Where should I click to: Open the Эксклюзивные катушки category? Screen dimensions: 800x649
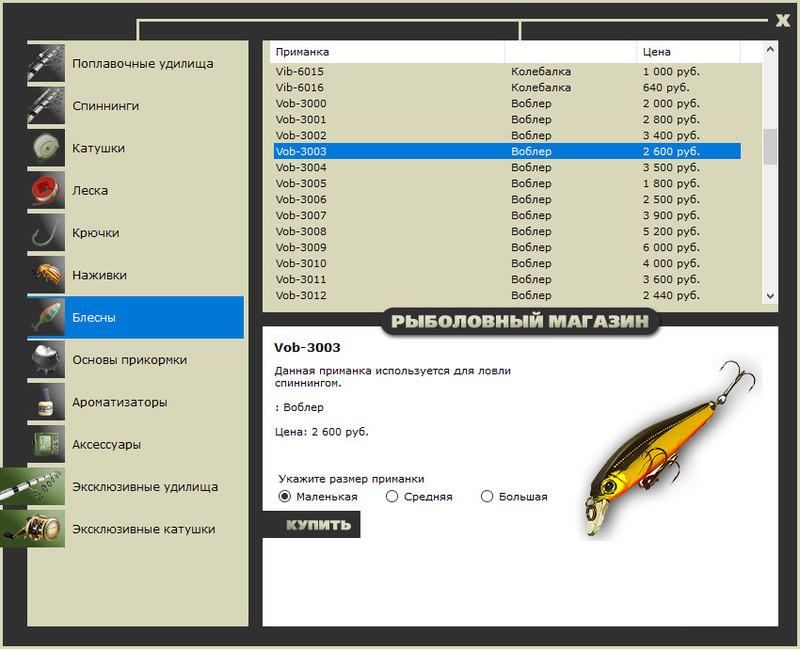(143, 529)
